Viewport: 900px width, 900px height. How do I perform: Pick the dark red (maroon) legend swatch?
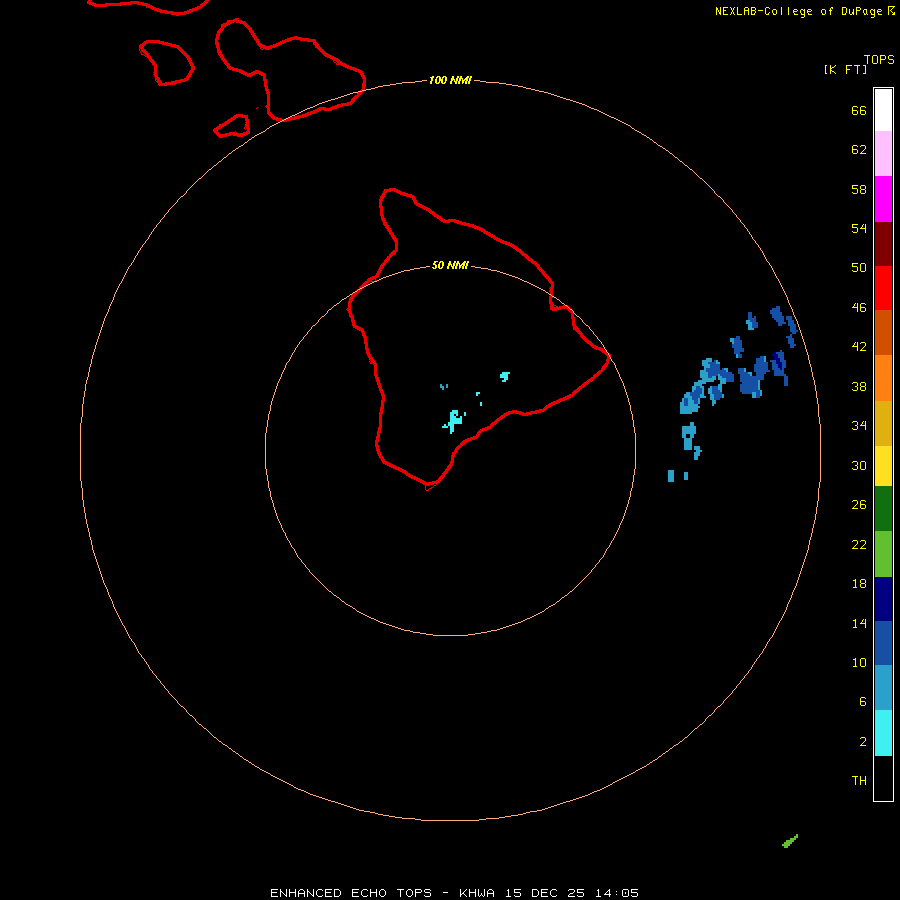[x=883, y=244]
